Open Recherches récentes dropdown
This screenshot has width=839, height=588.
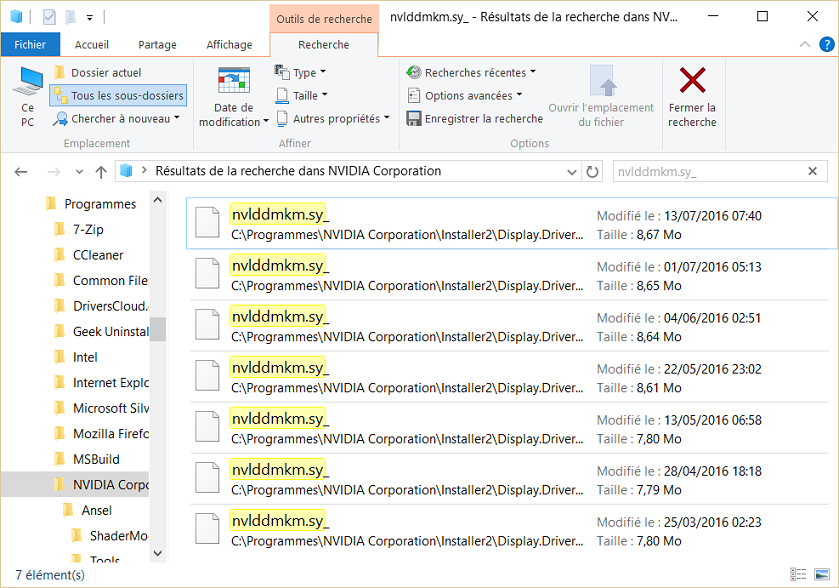point(472,73)
